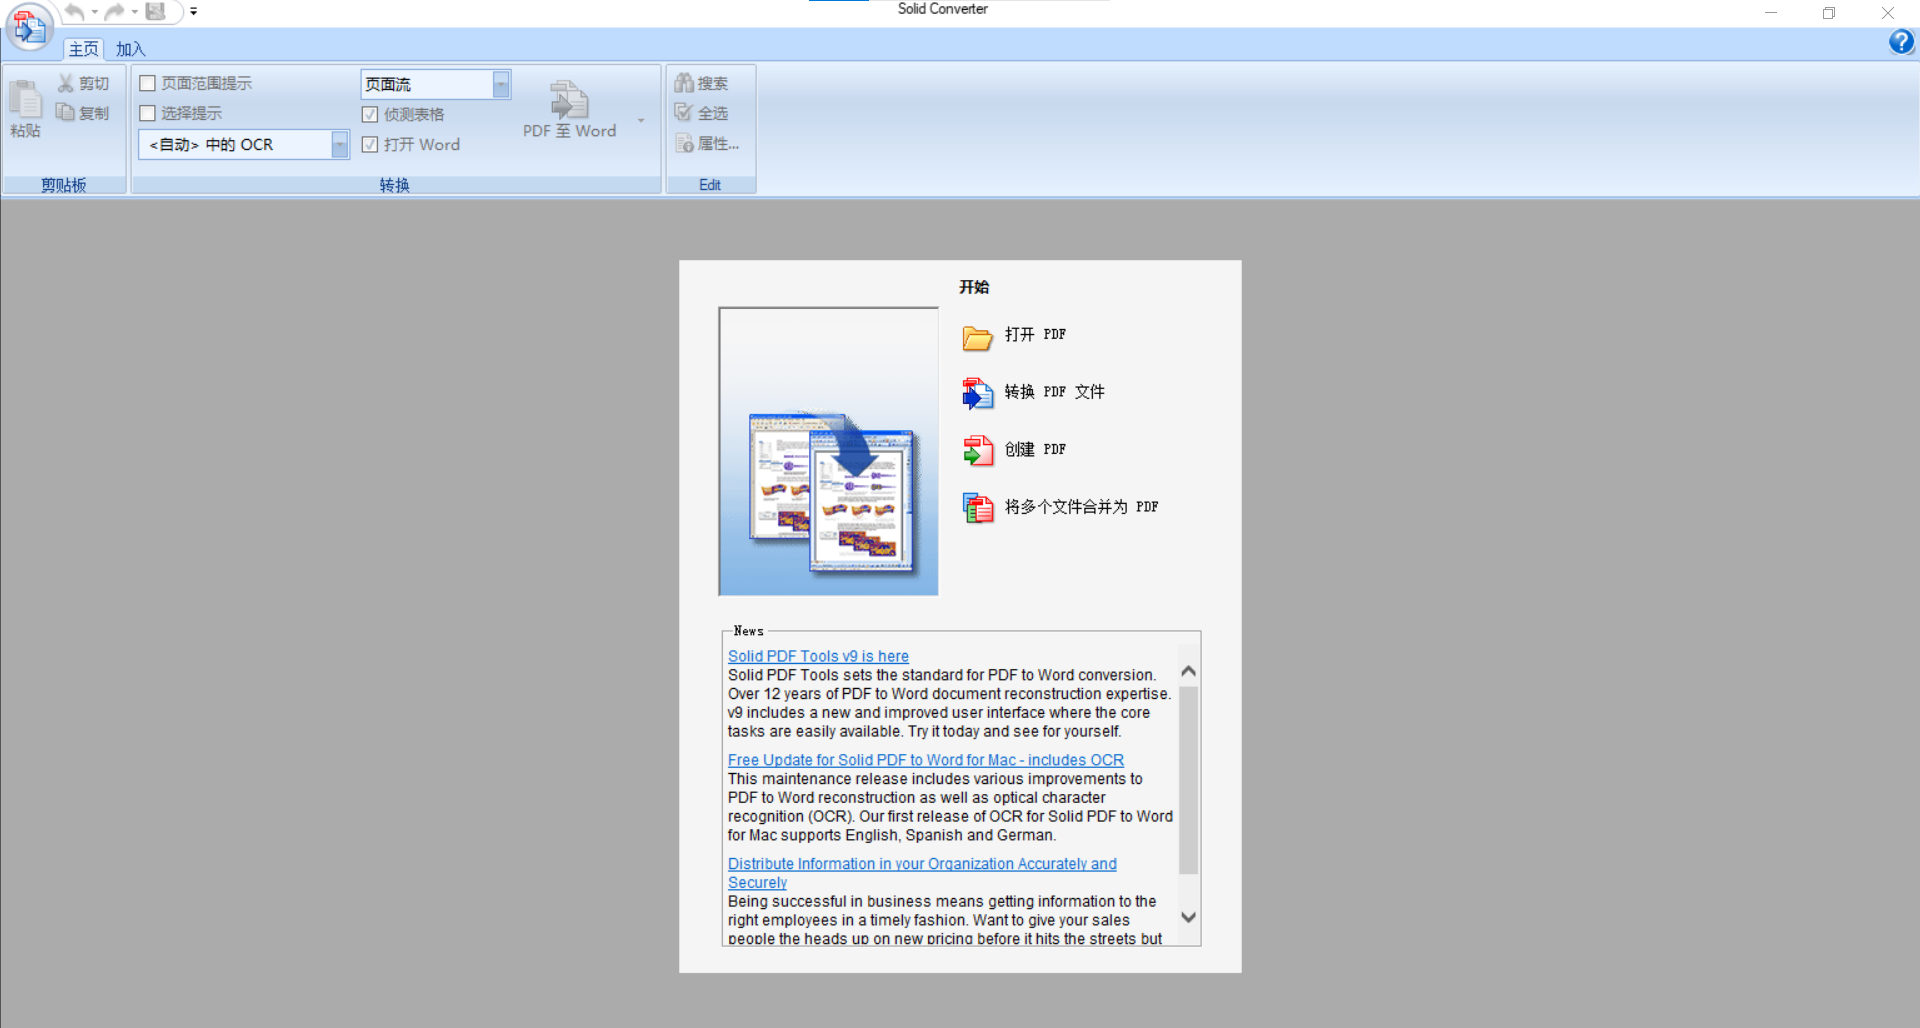
Task: Toggle the 打开 Word checkbox
Action: tap(370, 145)
